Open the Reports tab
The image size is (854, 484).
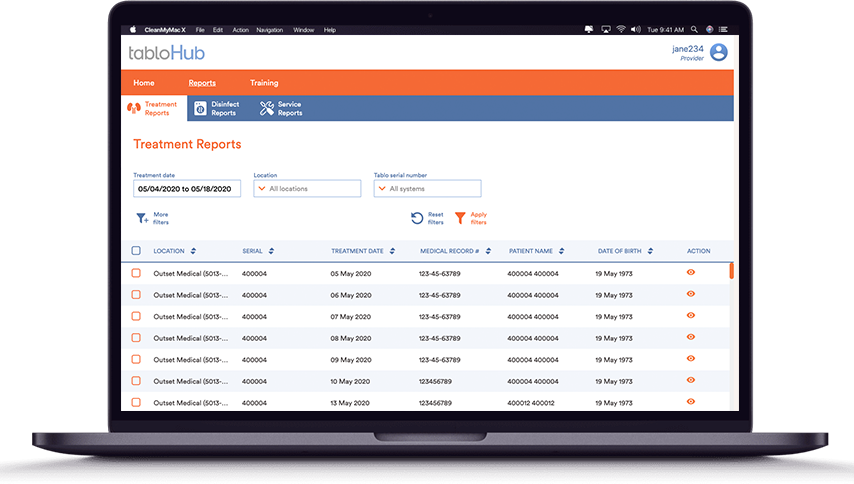[202, 83]
